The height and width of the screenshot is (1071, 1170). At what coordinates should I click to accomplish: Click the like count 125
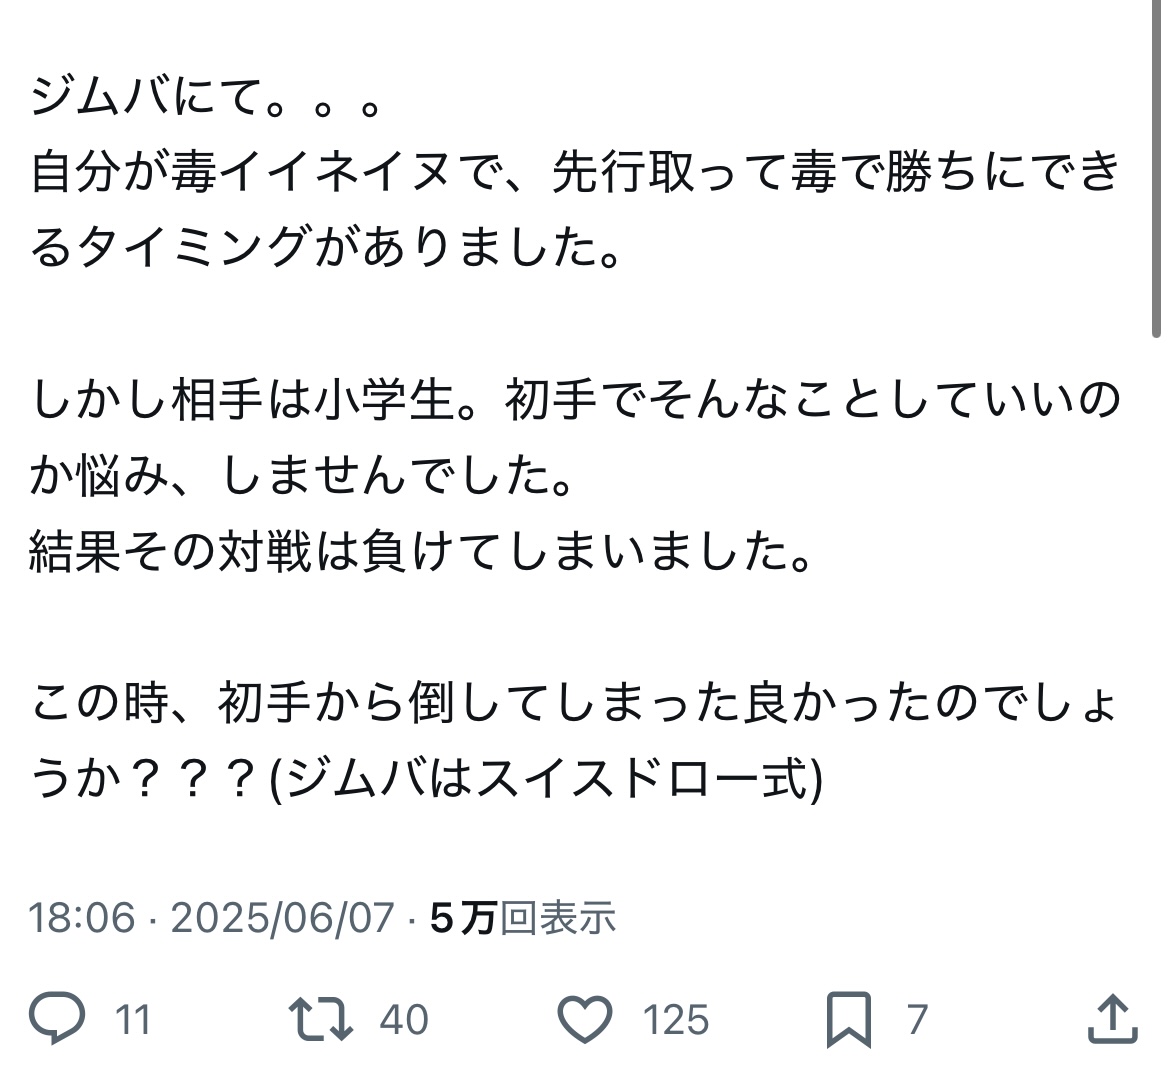(676, 1020)
